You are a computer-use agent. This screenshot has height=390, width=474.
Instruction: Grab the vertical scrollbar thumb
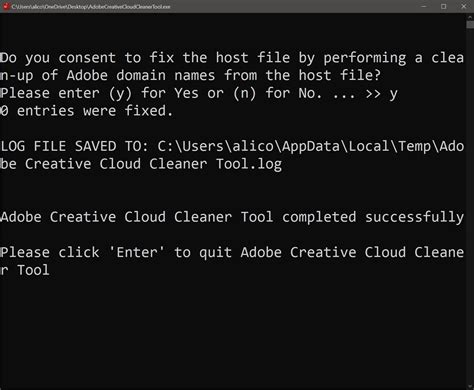pos(470,25)
